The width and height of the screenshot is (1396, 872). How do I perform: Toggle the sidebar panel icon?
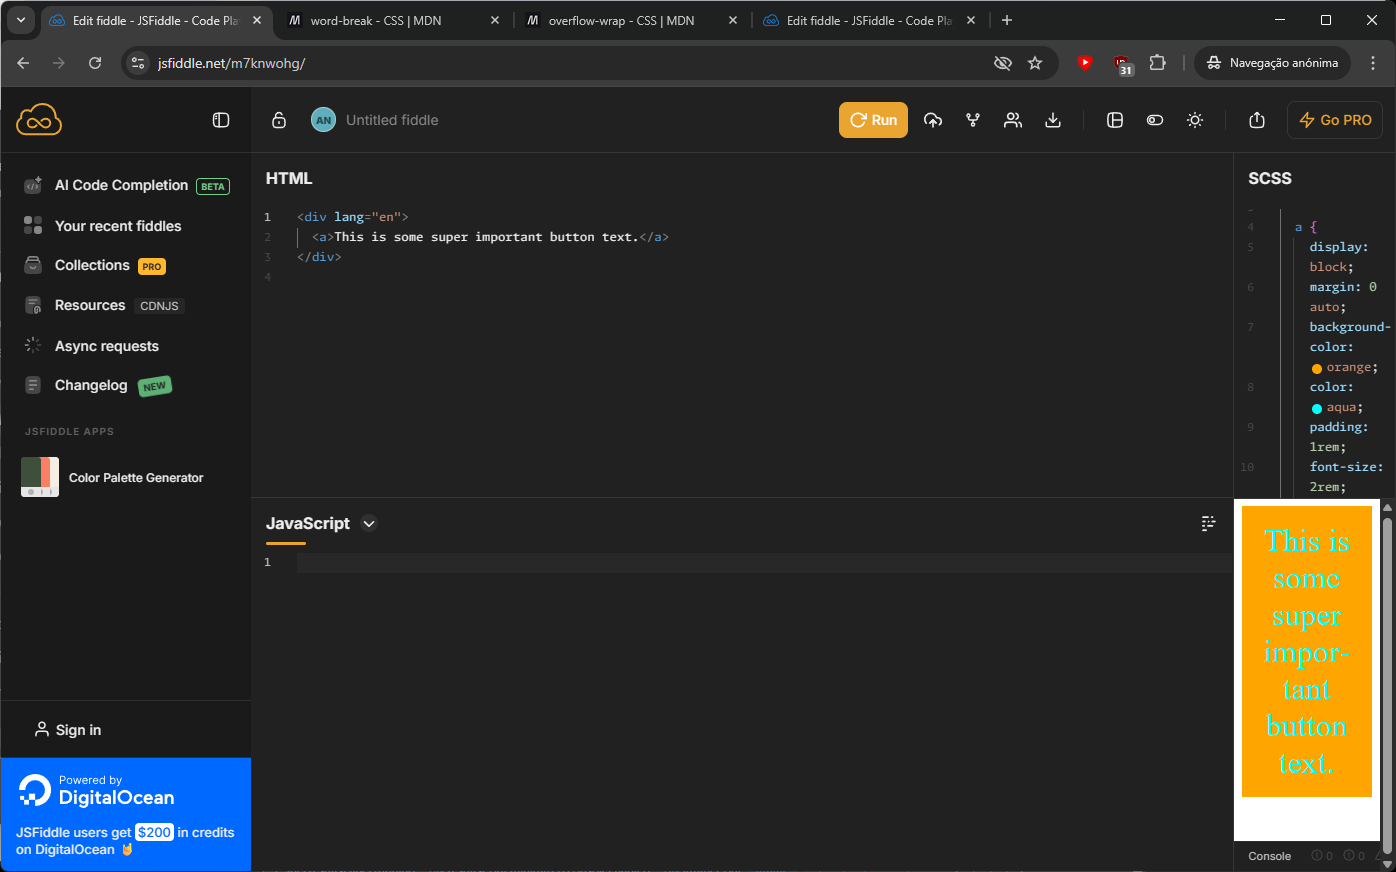pos(221,120)
